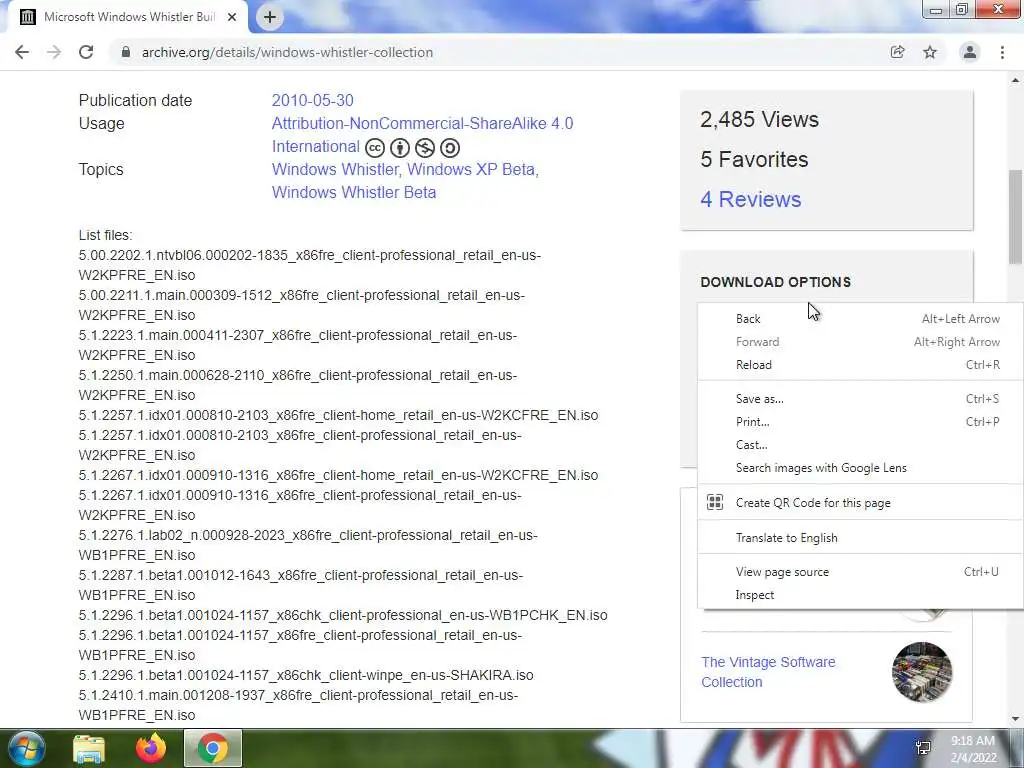Viewport: 1024px width, 768px height.
Task: Choose Create QR Code for this page
Action: pos(859,502)
